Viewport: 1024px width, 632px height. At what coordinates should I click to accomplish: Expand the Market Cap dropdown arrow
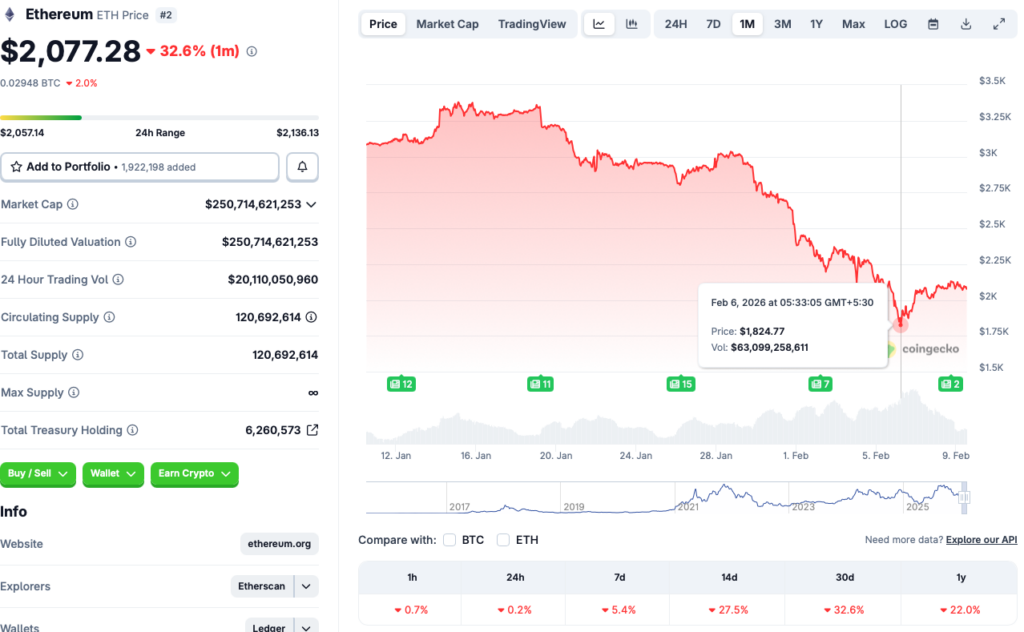(310, 204)
